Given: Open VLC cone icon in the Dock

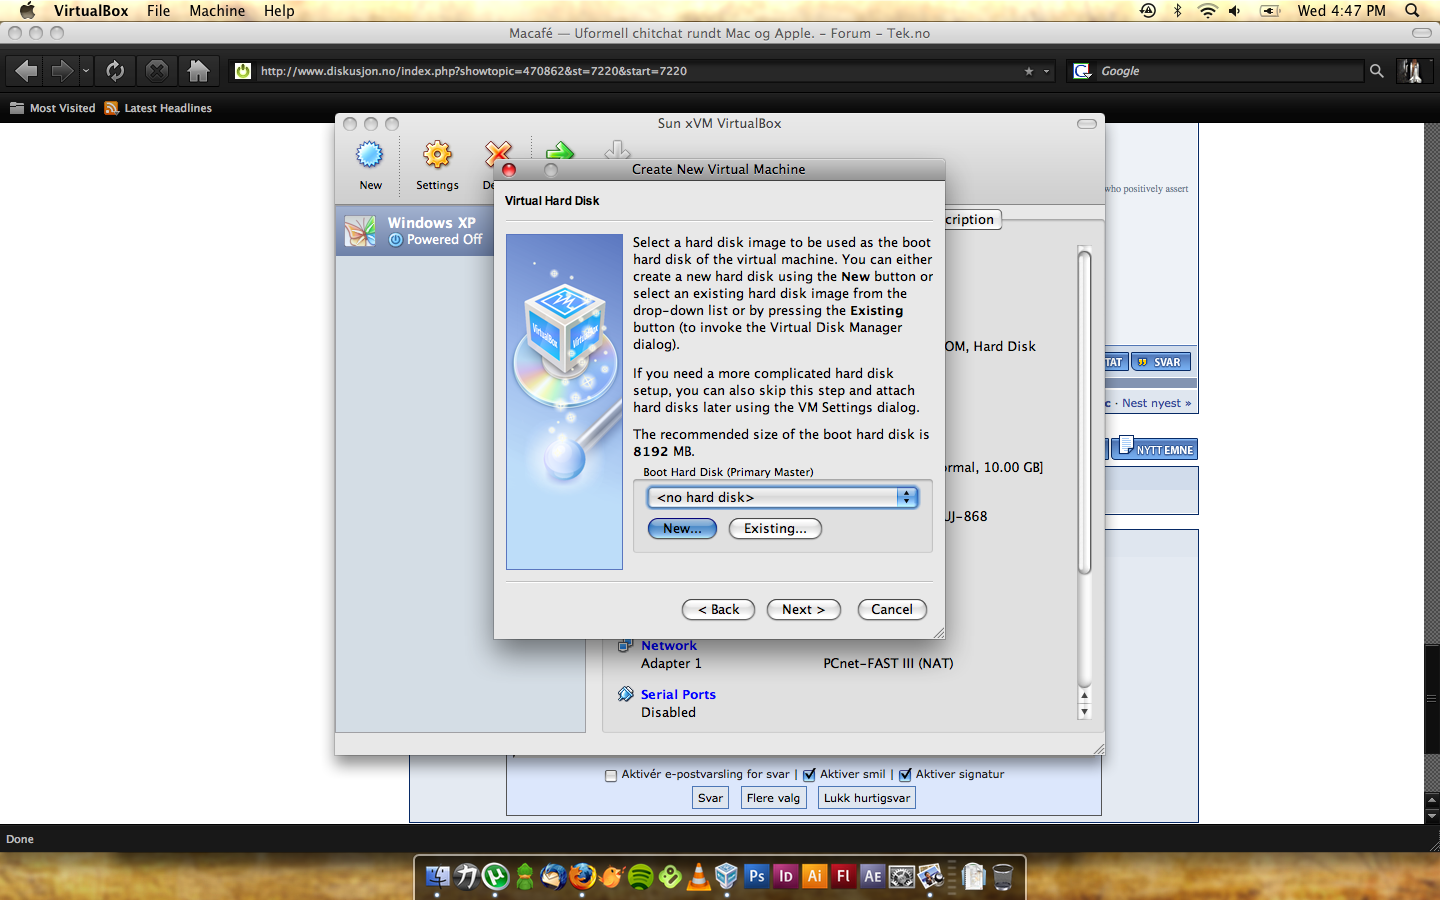Looking at the screenshot, I should pos(698,876).
